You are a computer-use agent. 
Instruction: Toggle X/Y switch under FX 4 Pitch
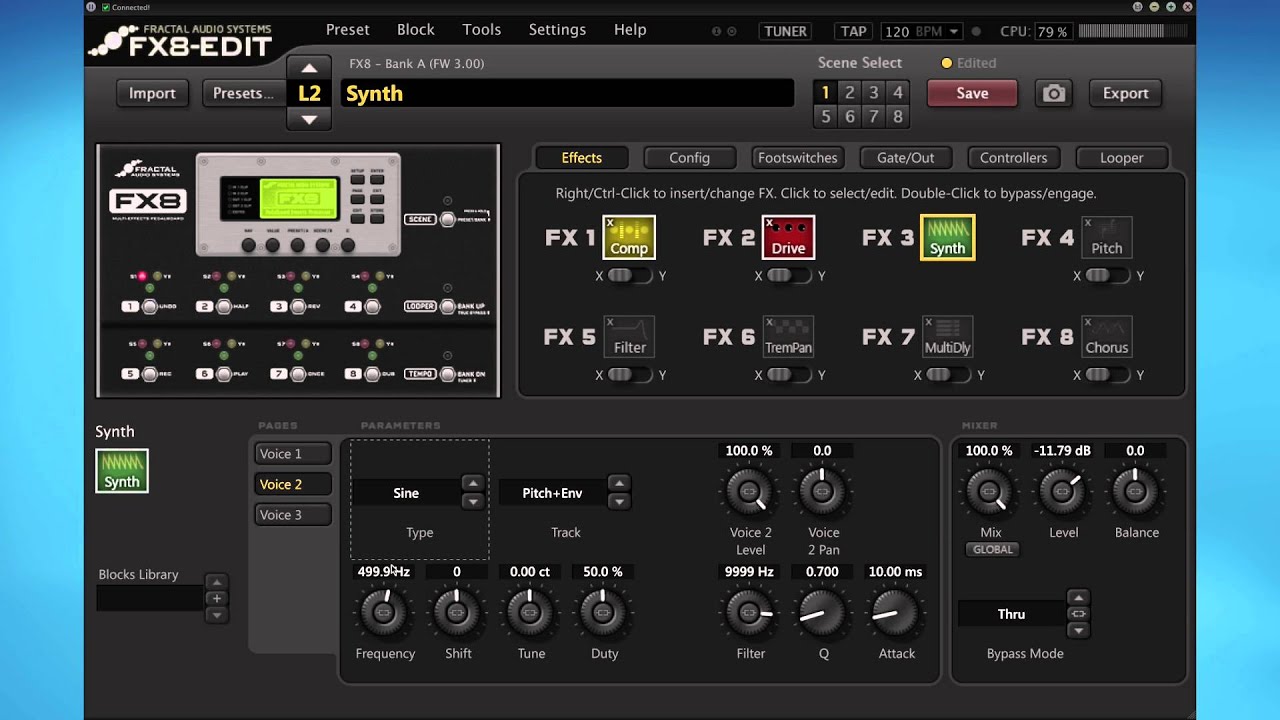click(x=1107, y=276)
